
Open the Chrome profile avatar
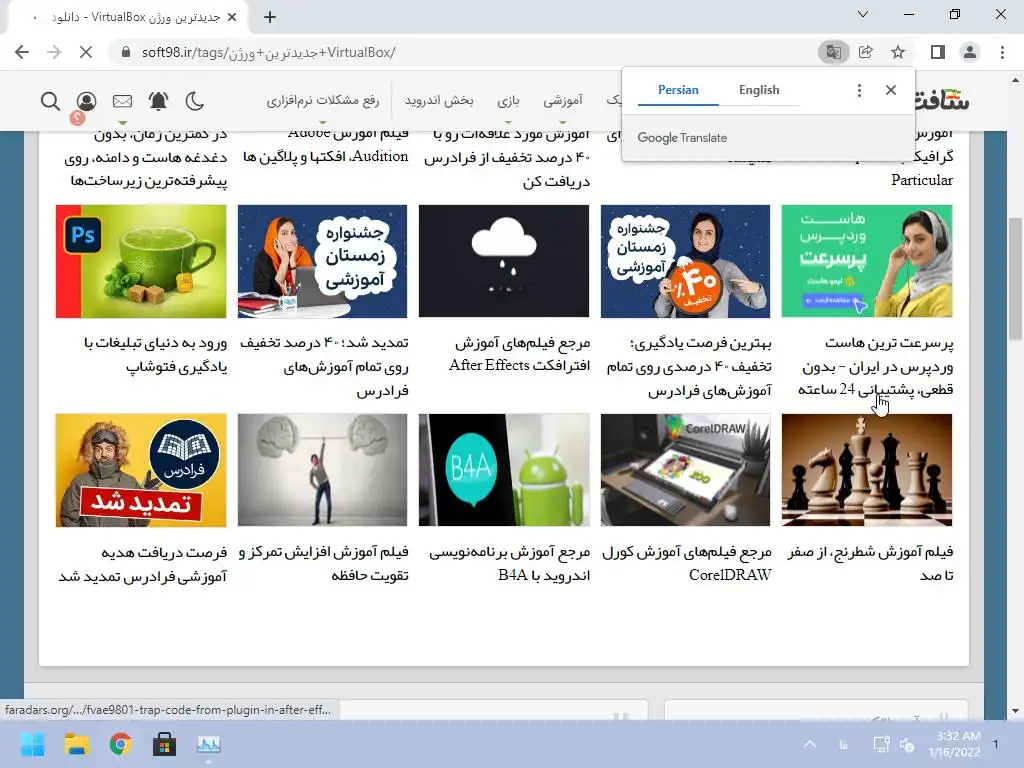970,52
